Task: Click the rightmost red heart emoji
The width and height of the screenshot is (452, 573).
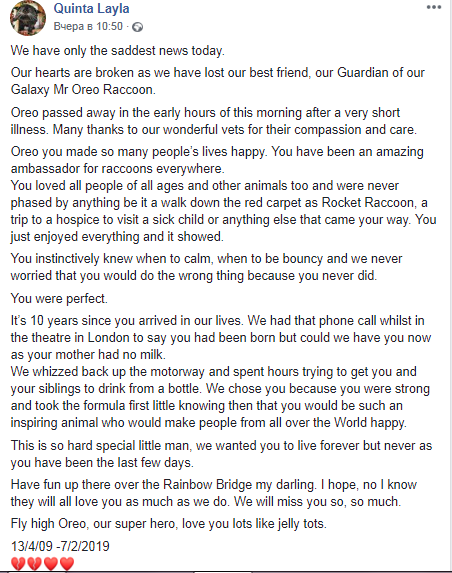Action: click(67, 563)
